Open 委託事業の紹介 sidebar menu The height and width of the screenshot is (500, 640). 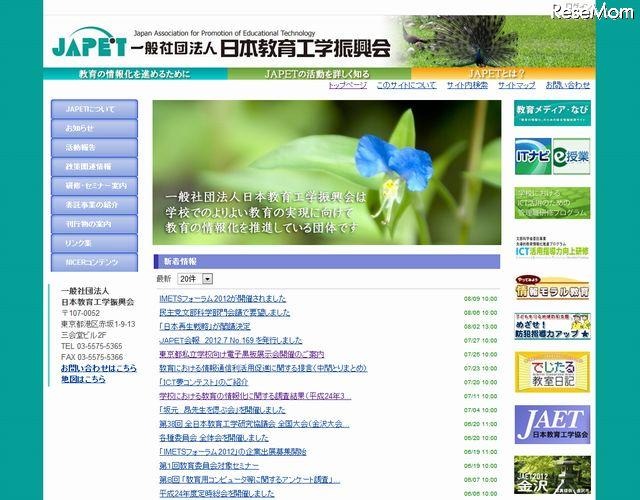tap(94, 205)
